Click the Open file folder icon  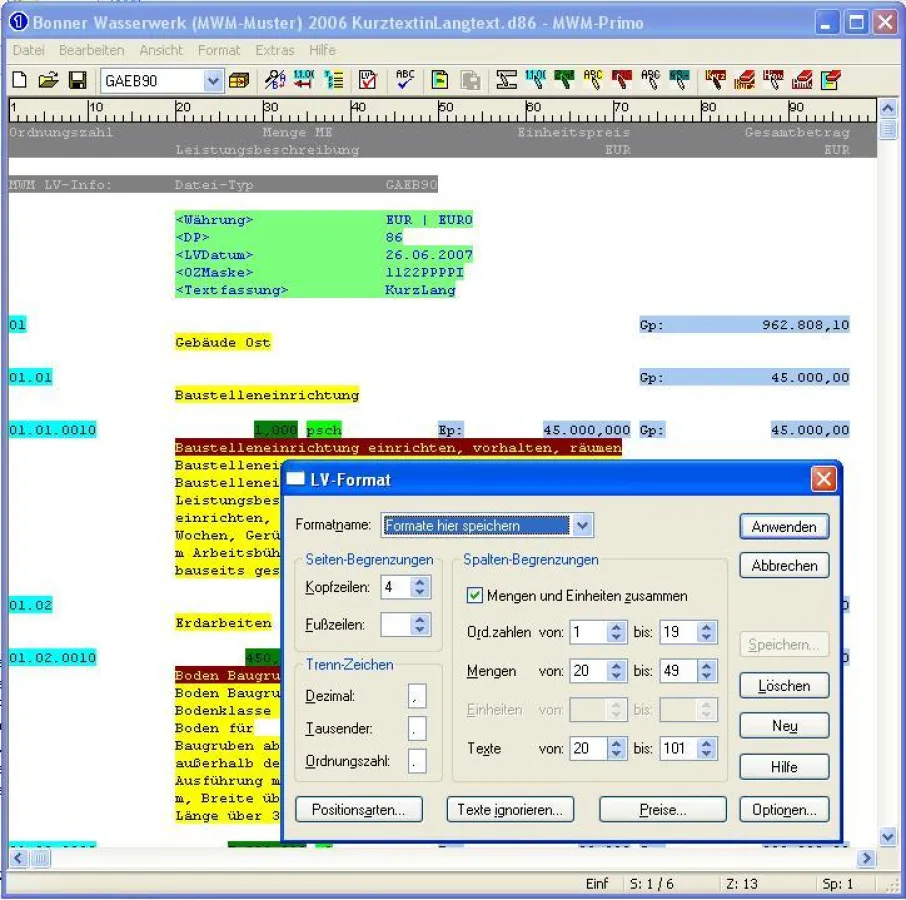click(48, 81)
